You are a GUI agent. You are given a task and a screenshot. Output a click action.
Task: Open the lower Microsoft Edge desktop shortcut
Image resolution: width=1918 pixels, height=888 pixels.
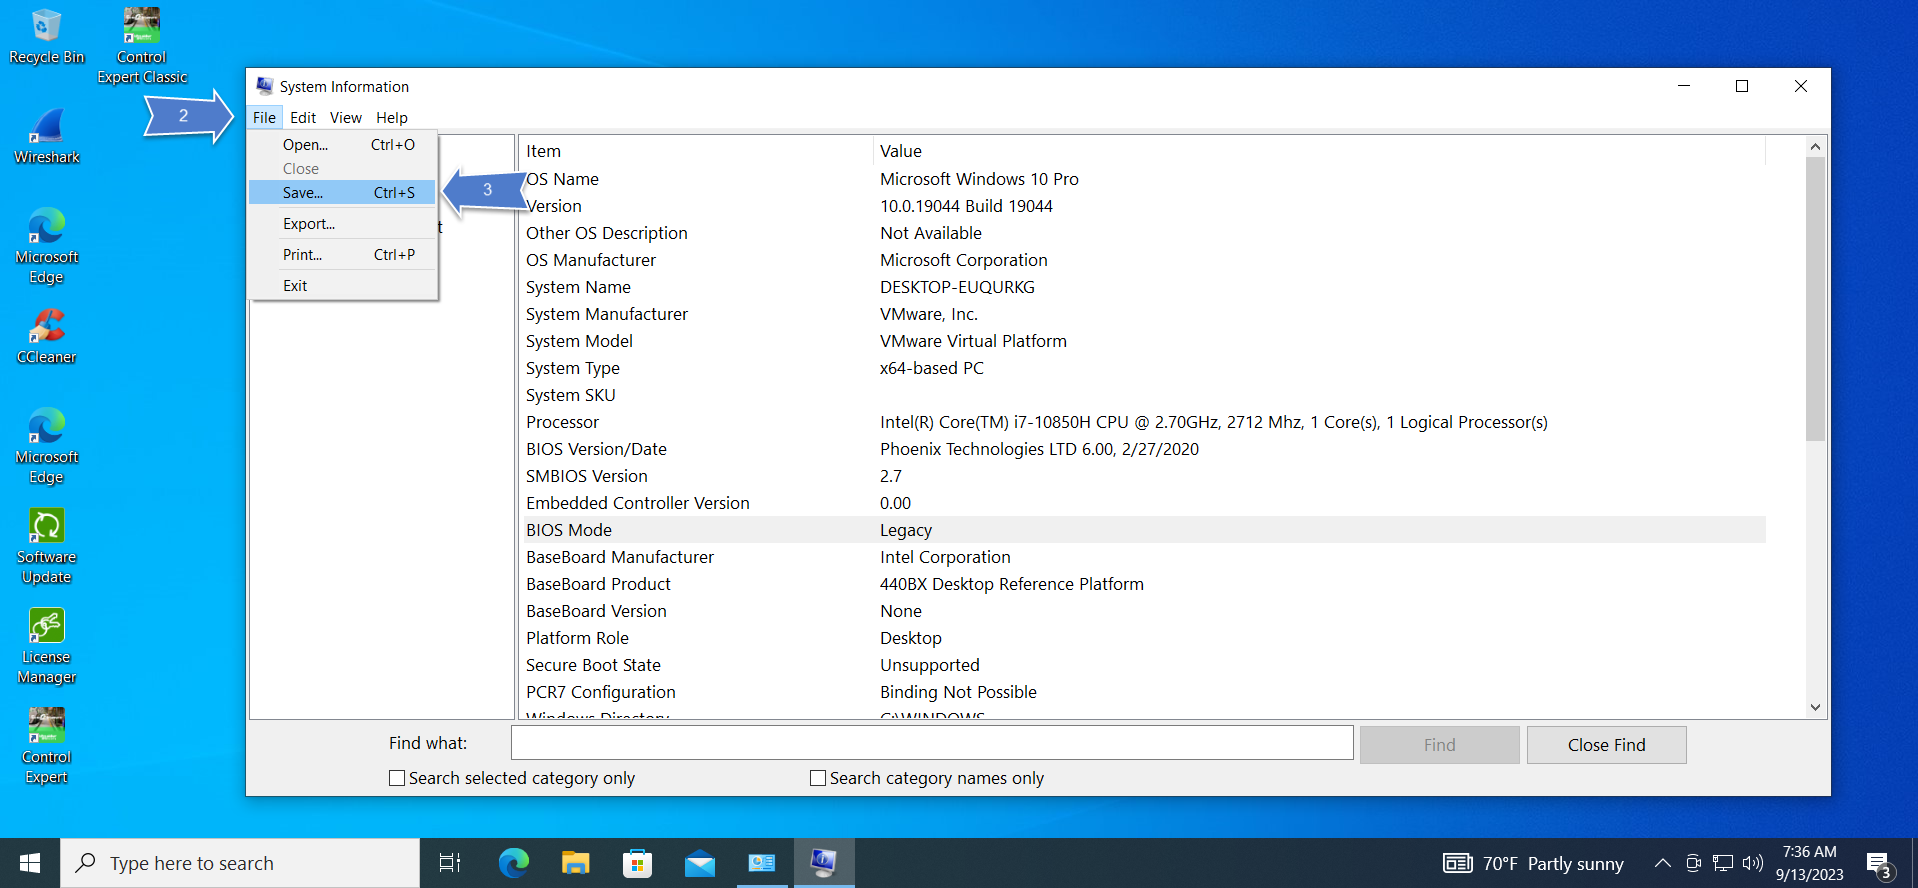(x=46, y=446)
